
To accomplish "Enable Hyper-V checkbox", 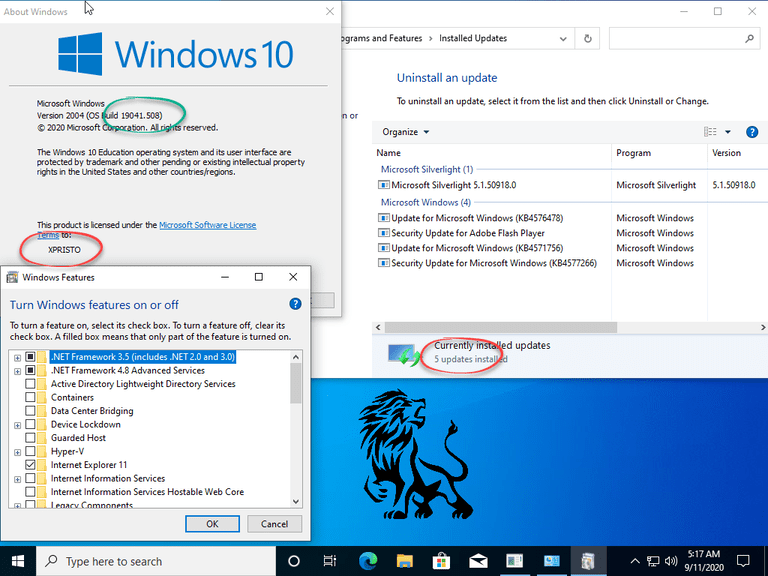I will coord(30,451).
